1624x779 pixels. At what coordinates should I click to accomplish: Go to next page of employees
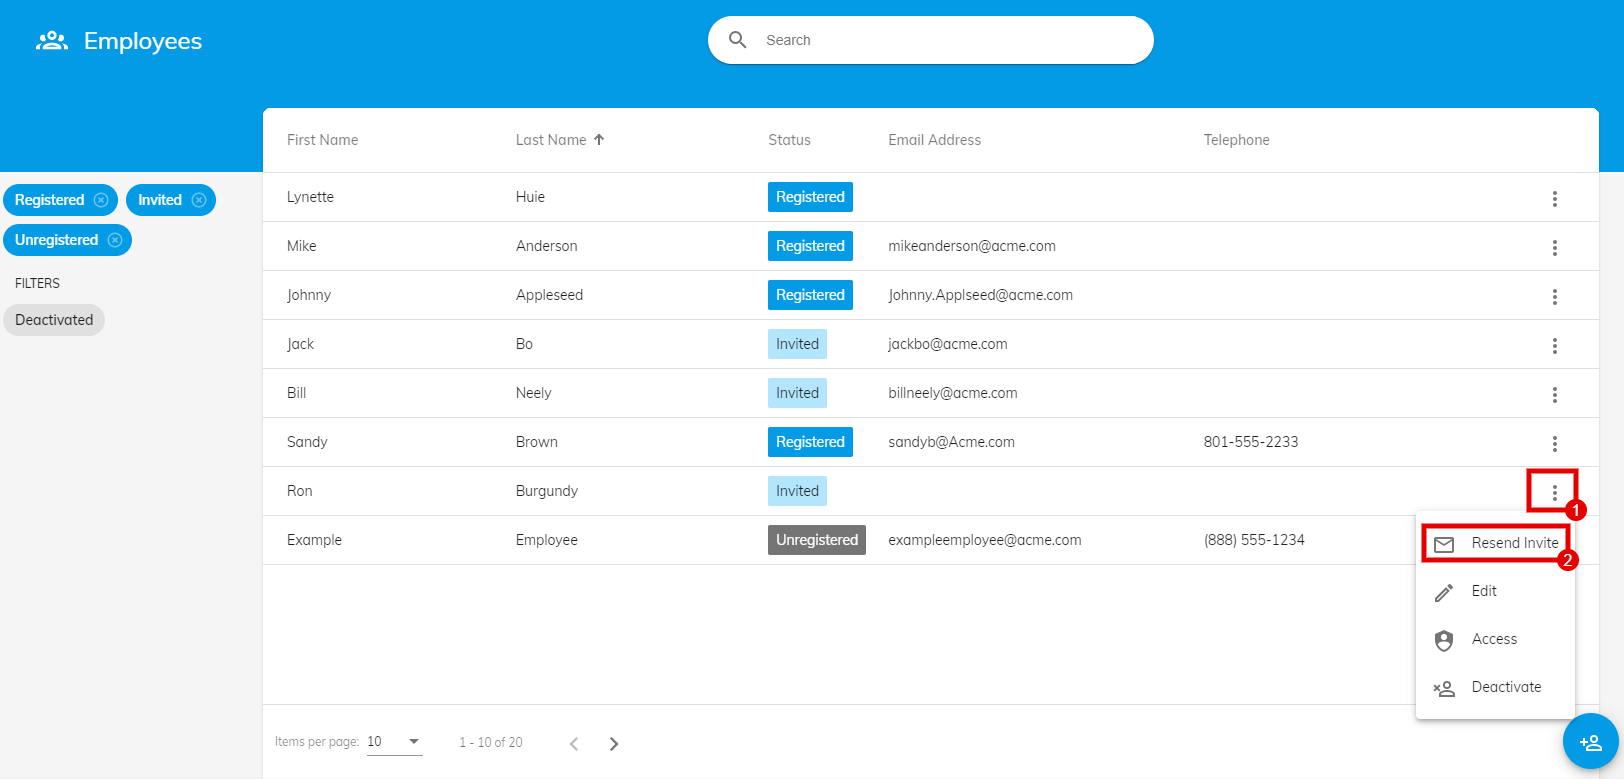(x=614, y=743)
